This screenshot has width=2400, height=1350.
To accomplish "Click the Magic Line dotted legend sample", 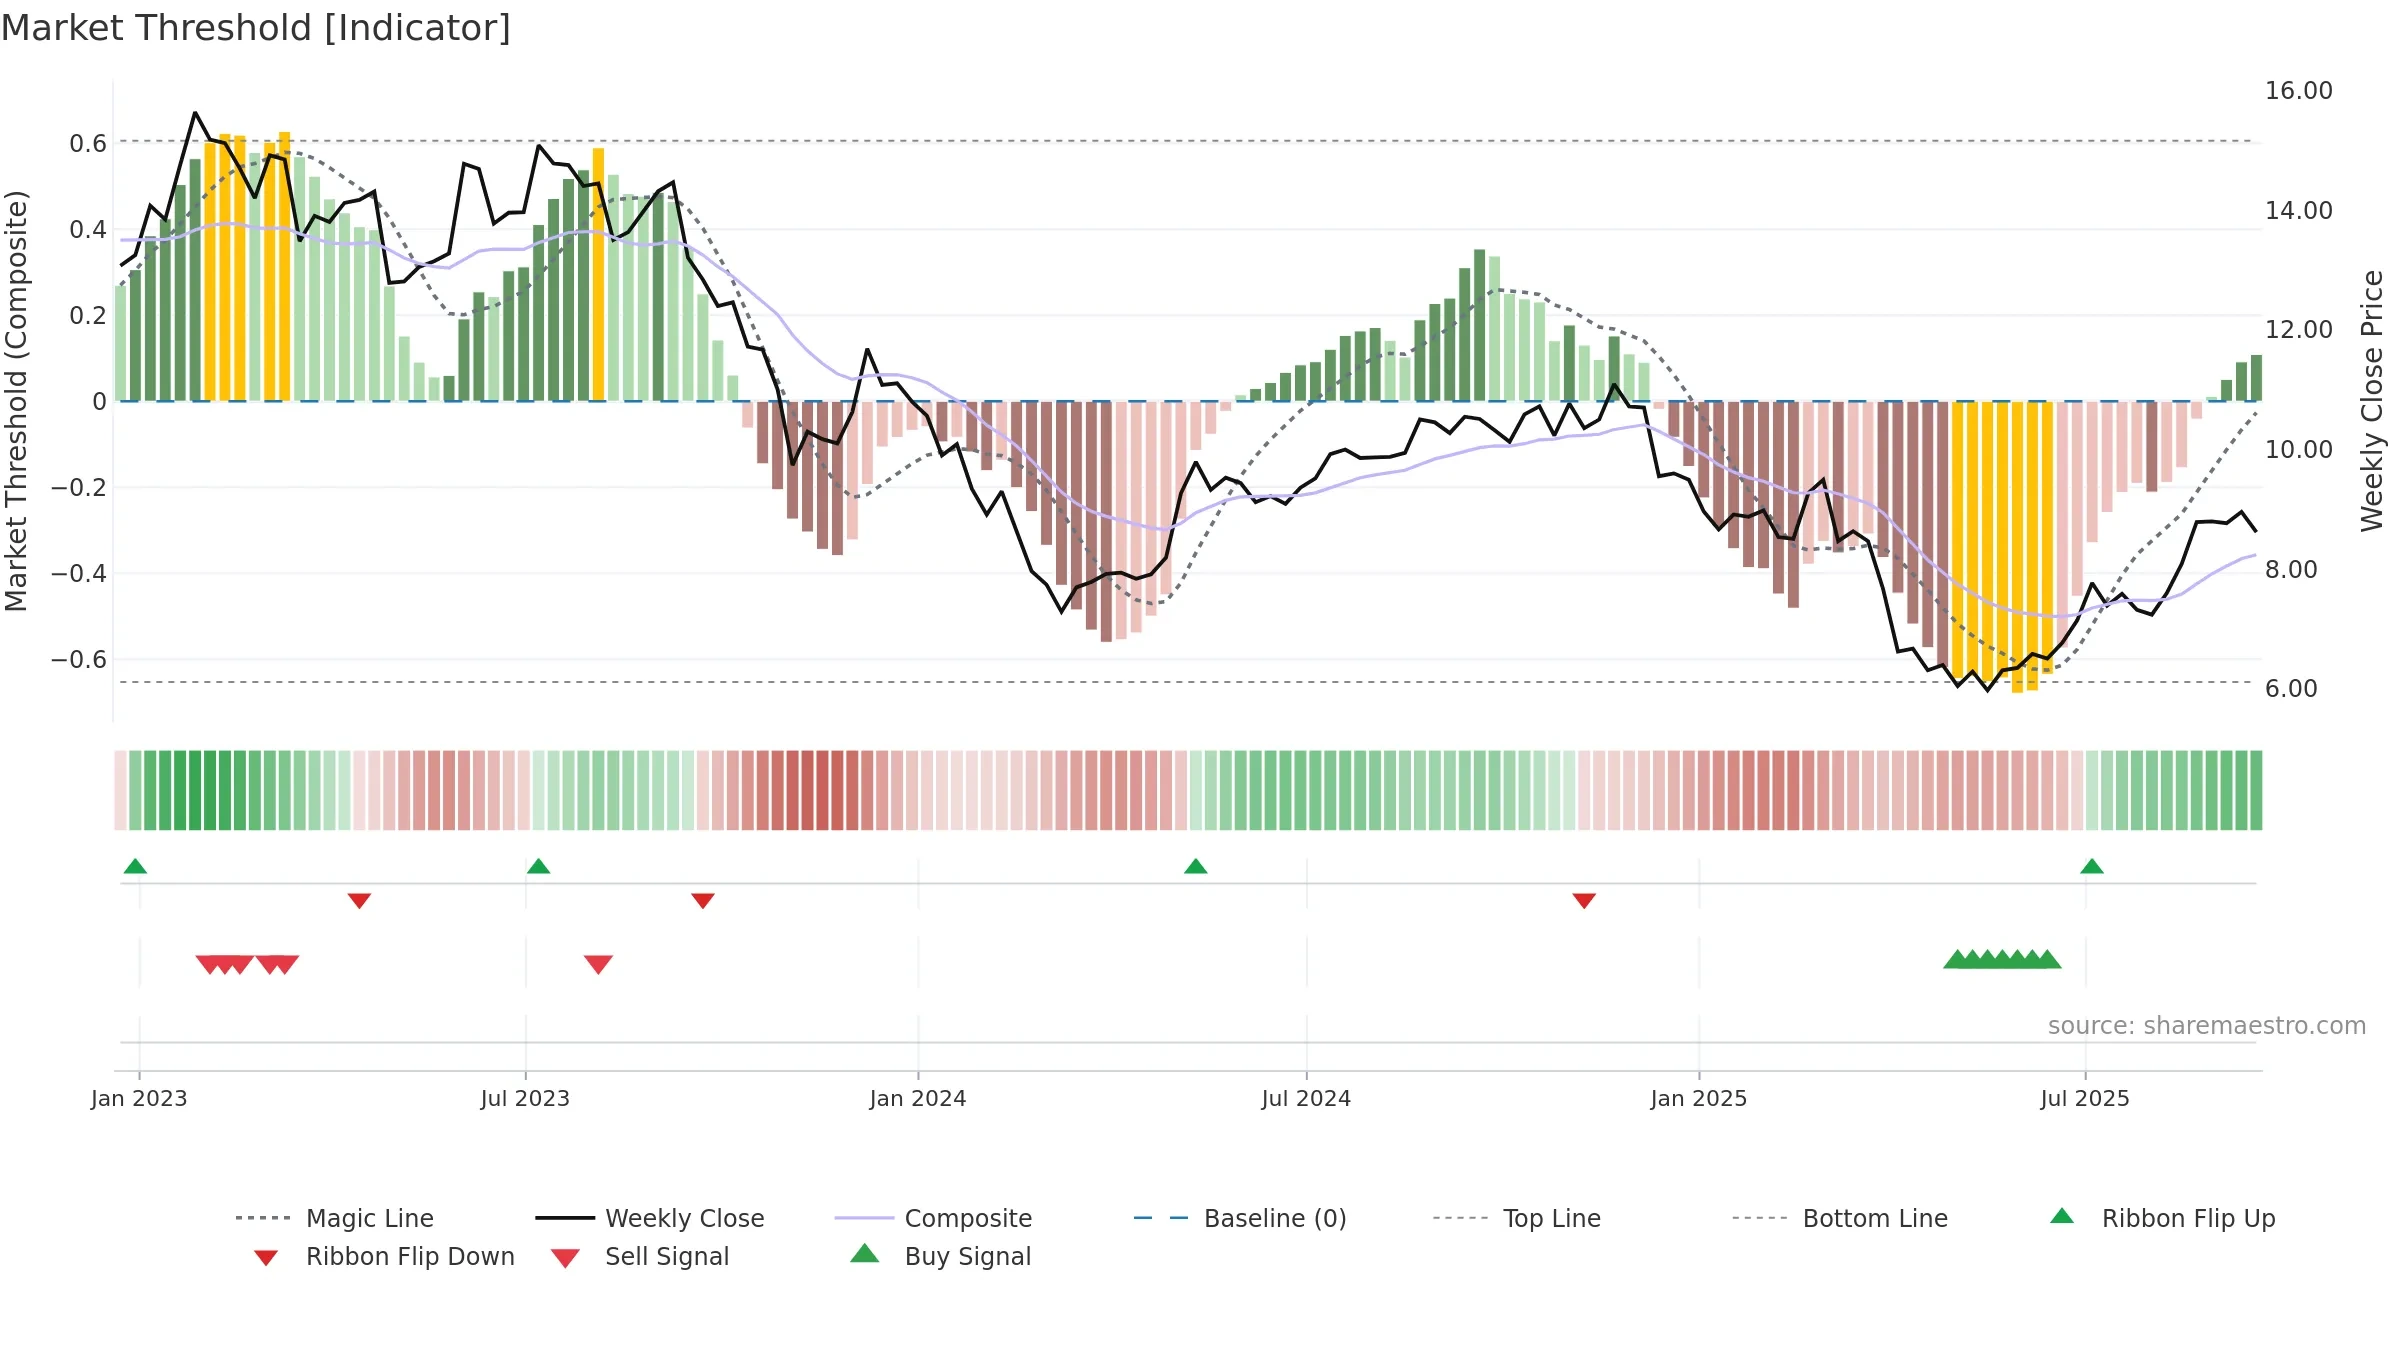I will click(x=263, y=1218).
